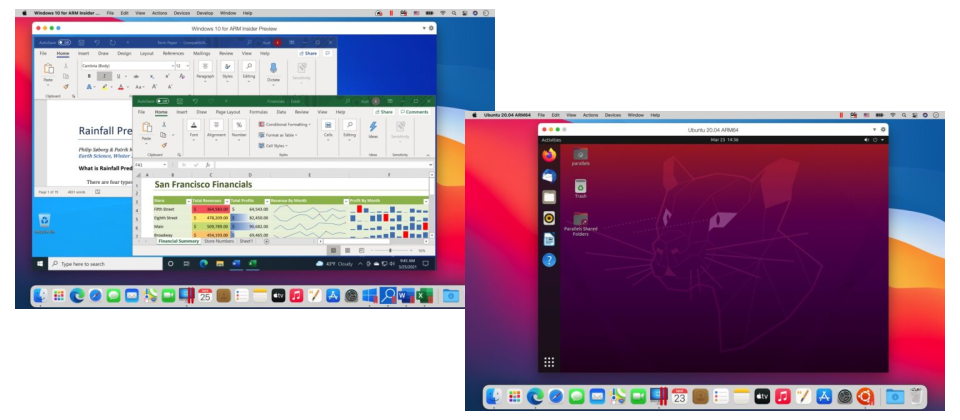Switch to Store Numbers sheet tab
960x420 pixels.
tap(219, 241)
